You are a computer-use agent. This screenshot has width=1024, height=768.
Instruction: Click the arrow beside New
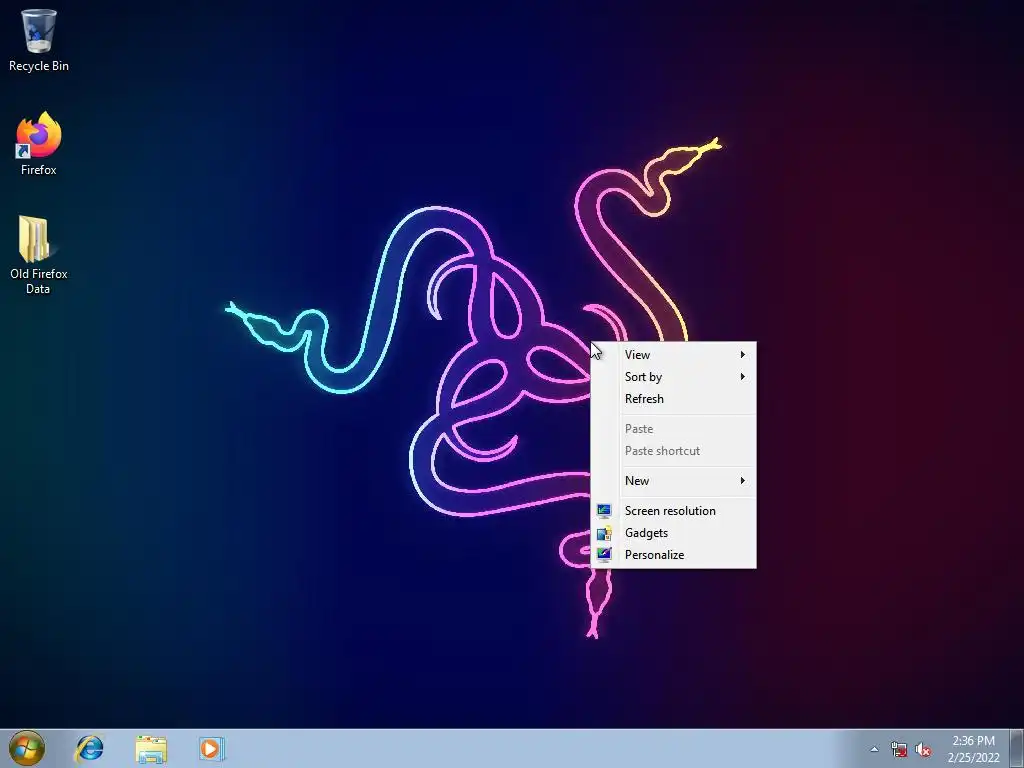point(743,481)
